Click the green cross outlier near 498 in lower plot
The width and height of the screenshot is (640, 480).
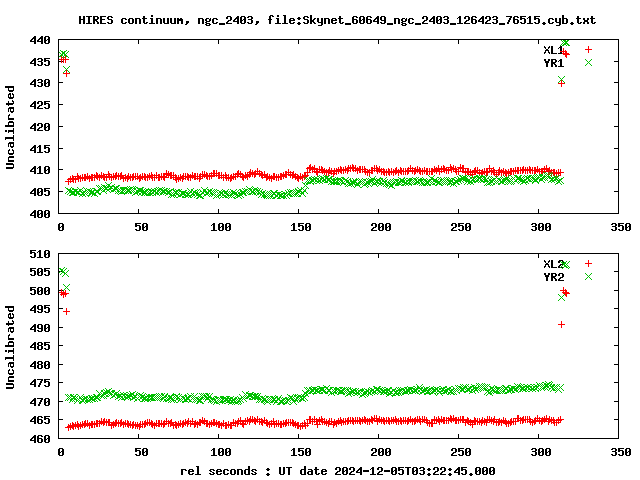click(561, 298)
